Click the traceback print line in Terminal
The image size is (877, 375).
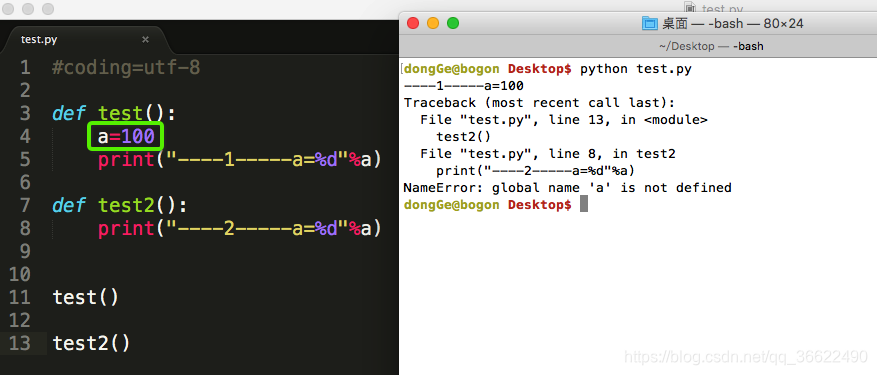coord(536,171)
